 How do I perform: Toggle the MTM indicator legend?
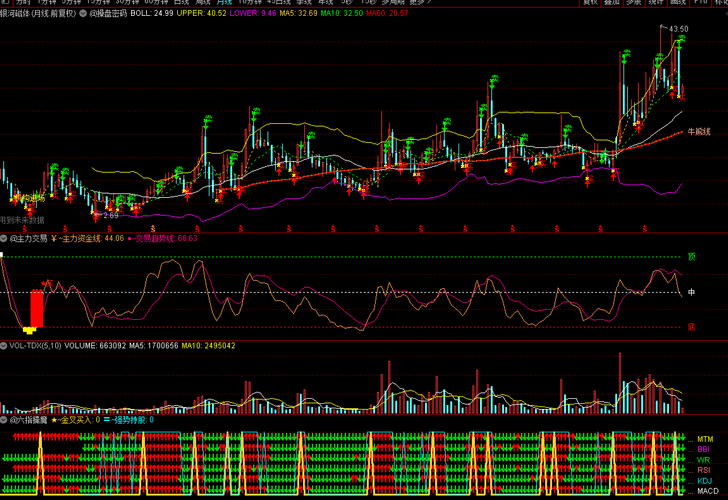pos(705,439)
